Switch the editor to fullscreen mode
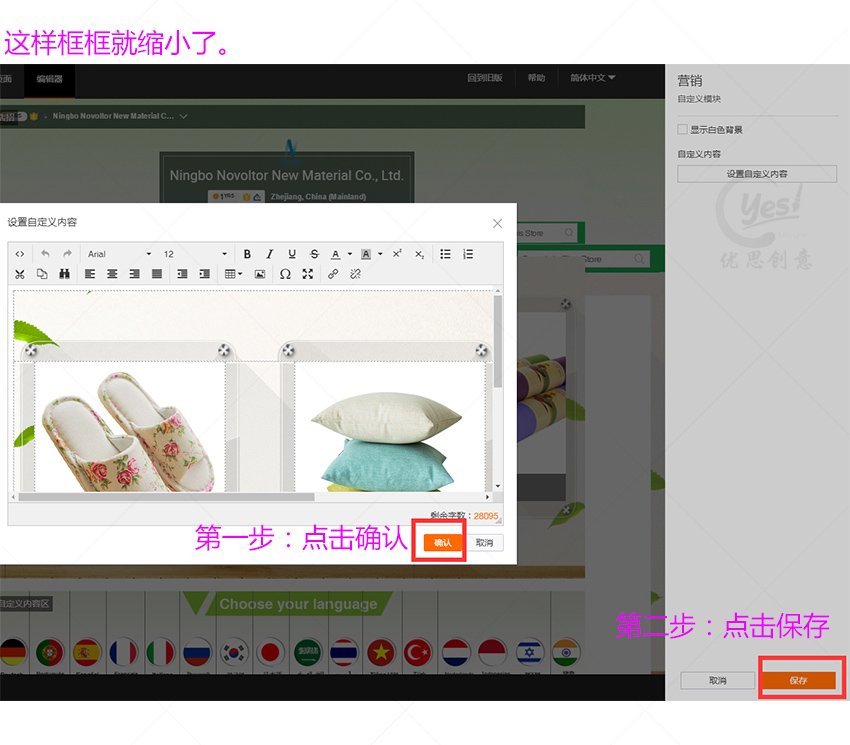This screenshot has height=745, width=850. click(306, 273)
